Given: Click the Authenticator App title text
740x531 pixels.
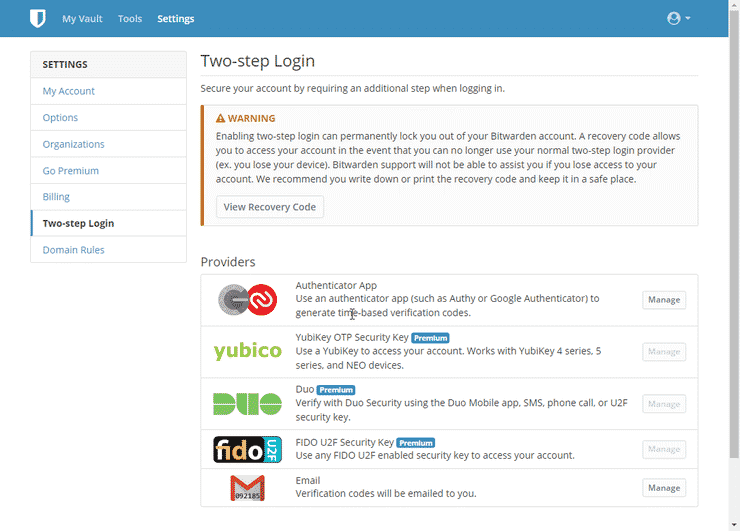Looking at the screenshot, I should 336,286.
